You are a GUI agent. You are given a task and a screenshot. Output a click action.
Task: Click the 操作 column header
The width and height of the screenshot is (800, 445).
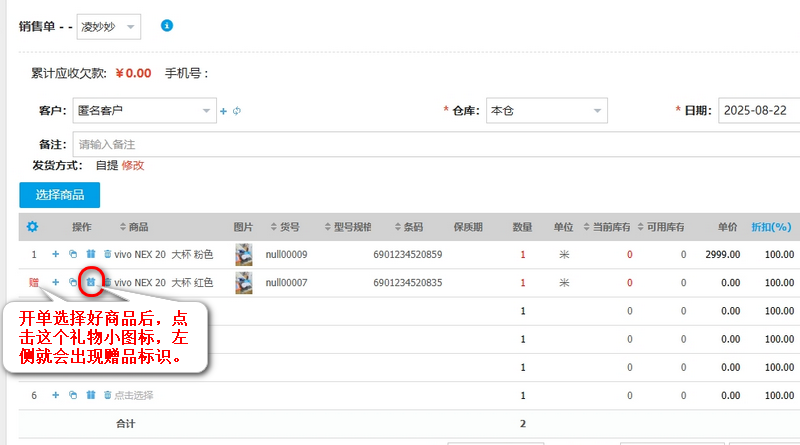pyautogui.click(x=82, y=227)
